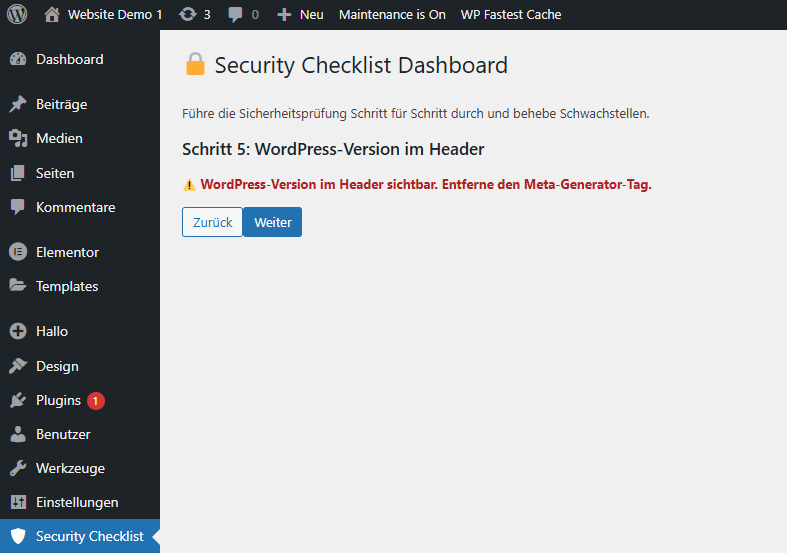The height and width of the screenshot is (553, 787).
Task: Open Kommentare in the sidebar
Action: click(75, 207)
